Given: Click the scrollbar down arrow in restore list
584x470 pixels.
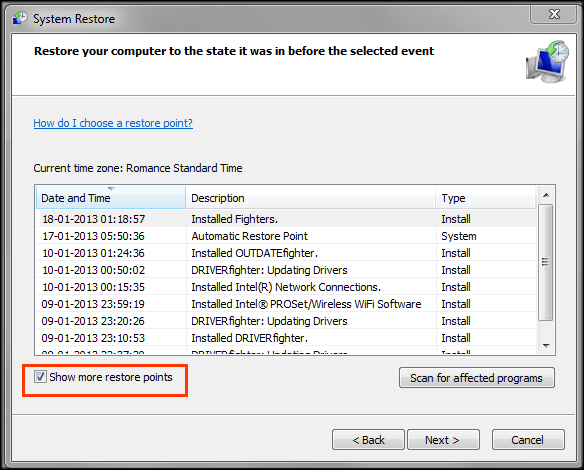Looking at the screenshot, I should pos(546,346).
